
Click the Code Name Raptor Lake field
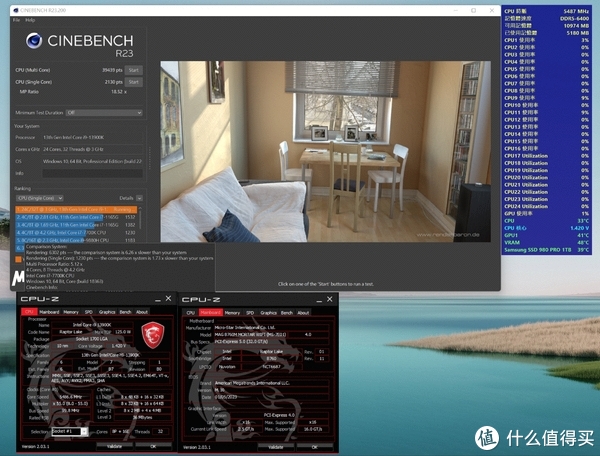click(x=71, y=332)
